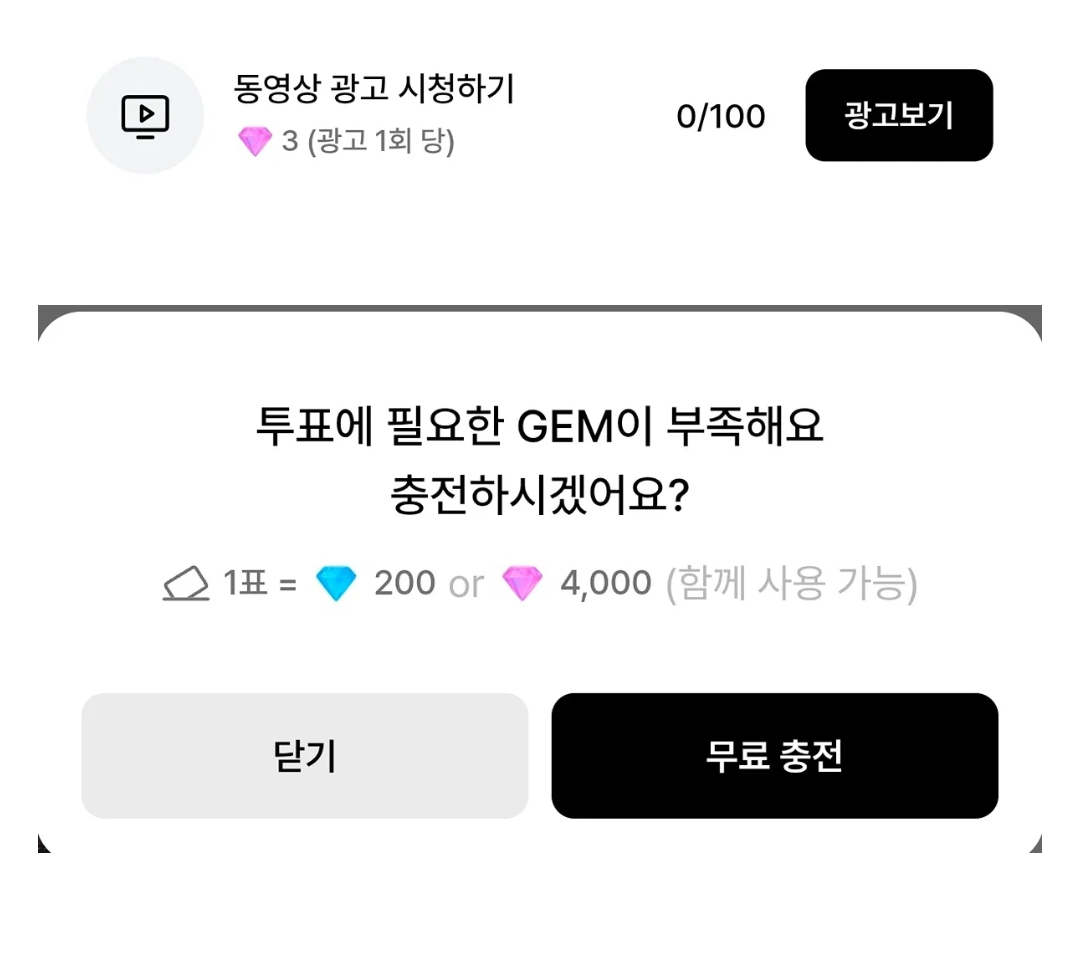Select the 동영상 광고 시청하기 title
The width and height of the screenshot is (1080, 958).
point(374,89)
